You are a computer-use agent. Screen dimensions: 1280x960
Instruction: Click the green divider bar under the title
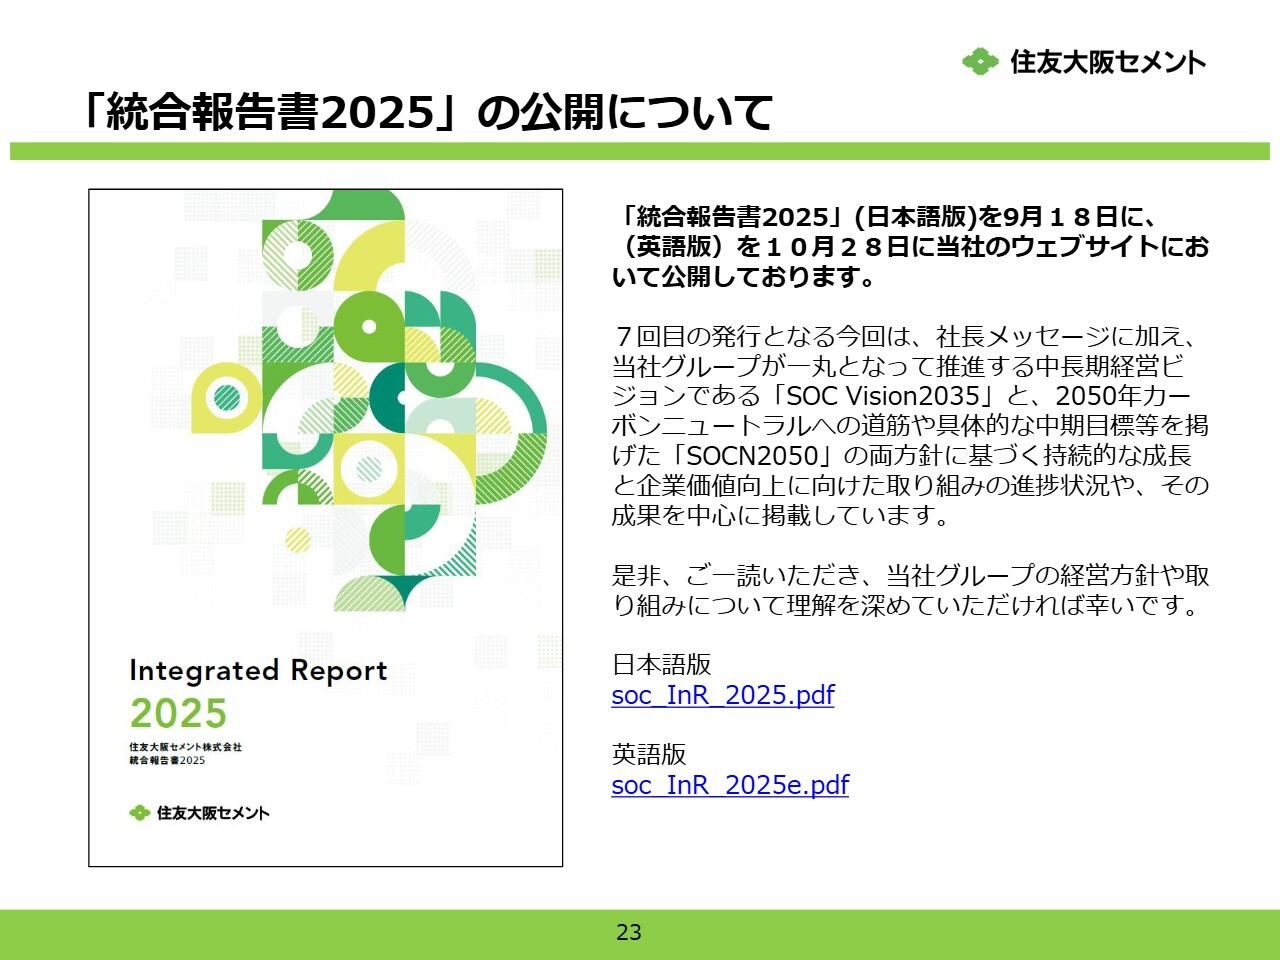640,151
